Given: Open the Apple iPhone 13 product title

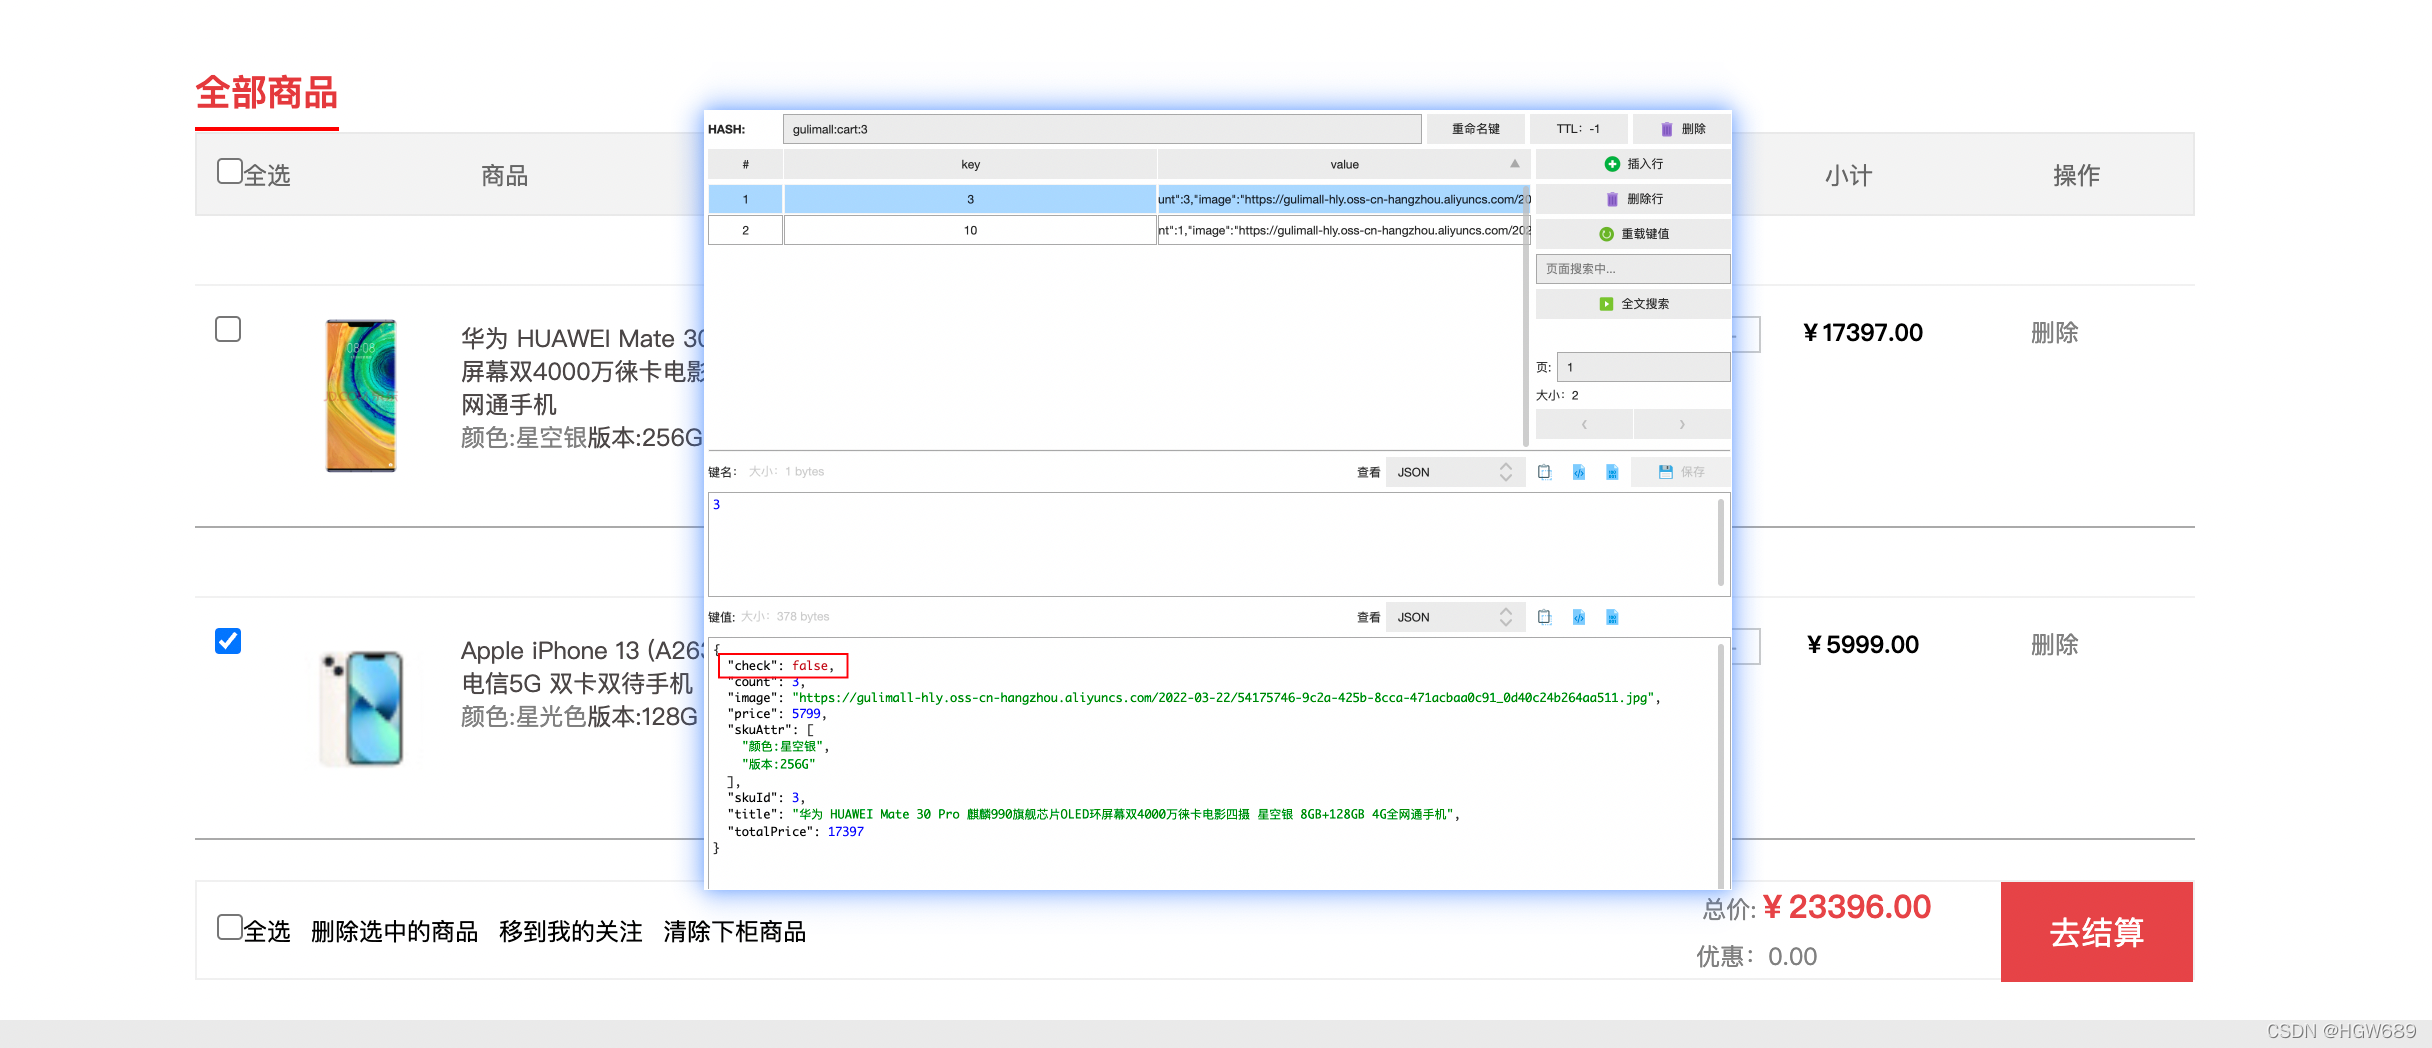Looking at the screenshot, I should [x=582, y=667].
